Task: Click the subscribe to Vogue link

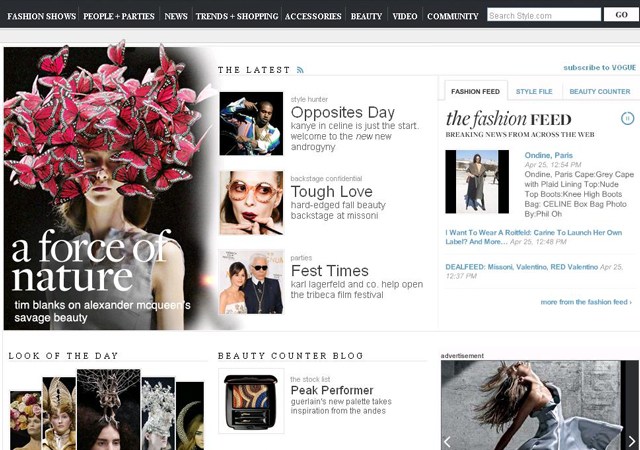Action: tap(599, 68)
